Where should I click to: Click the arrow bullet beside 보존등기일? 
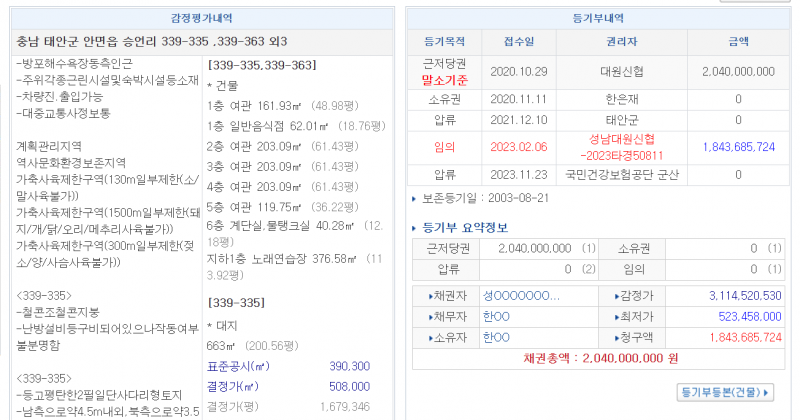point(416,198)
